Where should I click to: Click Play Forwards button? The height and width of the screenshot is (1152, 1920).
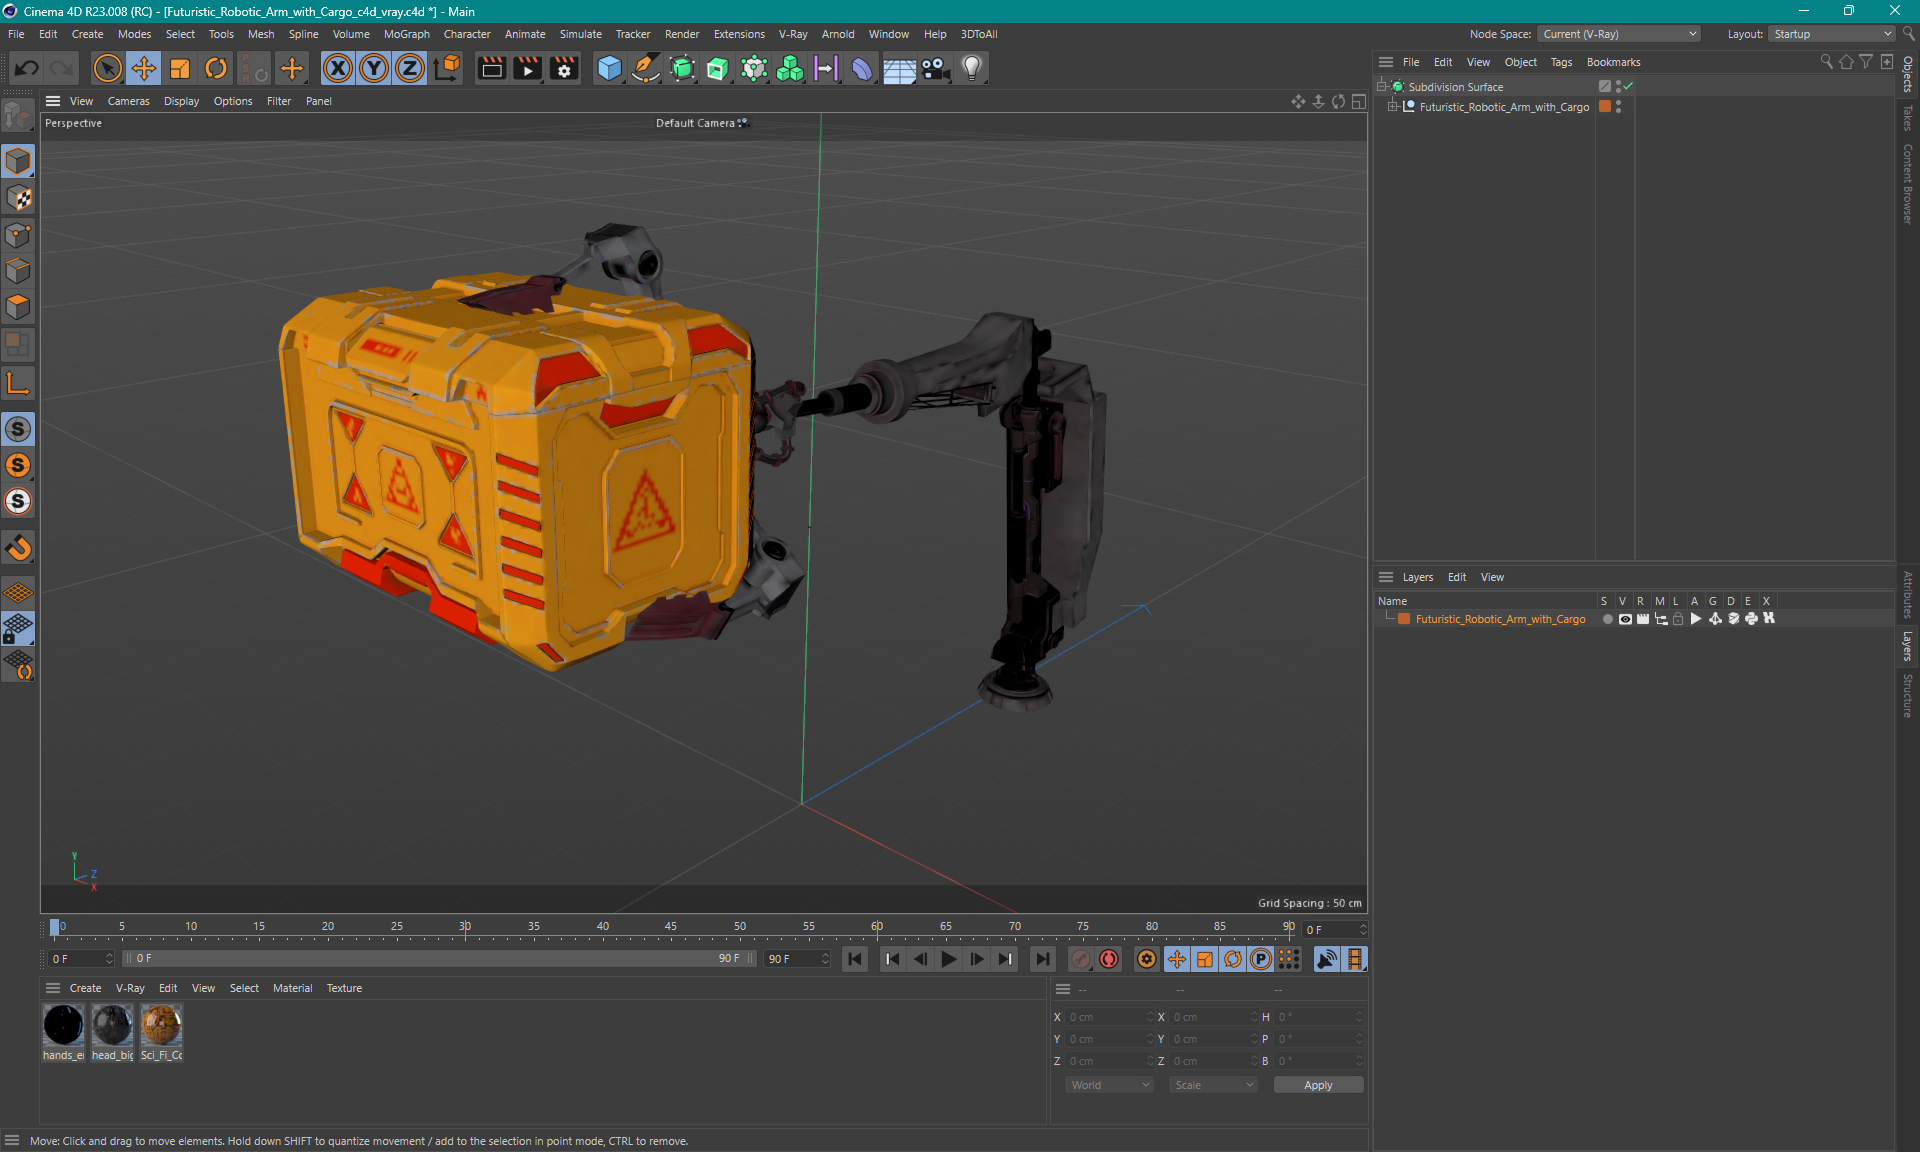949,959
